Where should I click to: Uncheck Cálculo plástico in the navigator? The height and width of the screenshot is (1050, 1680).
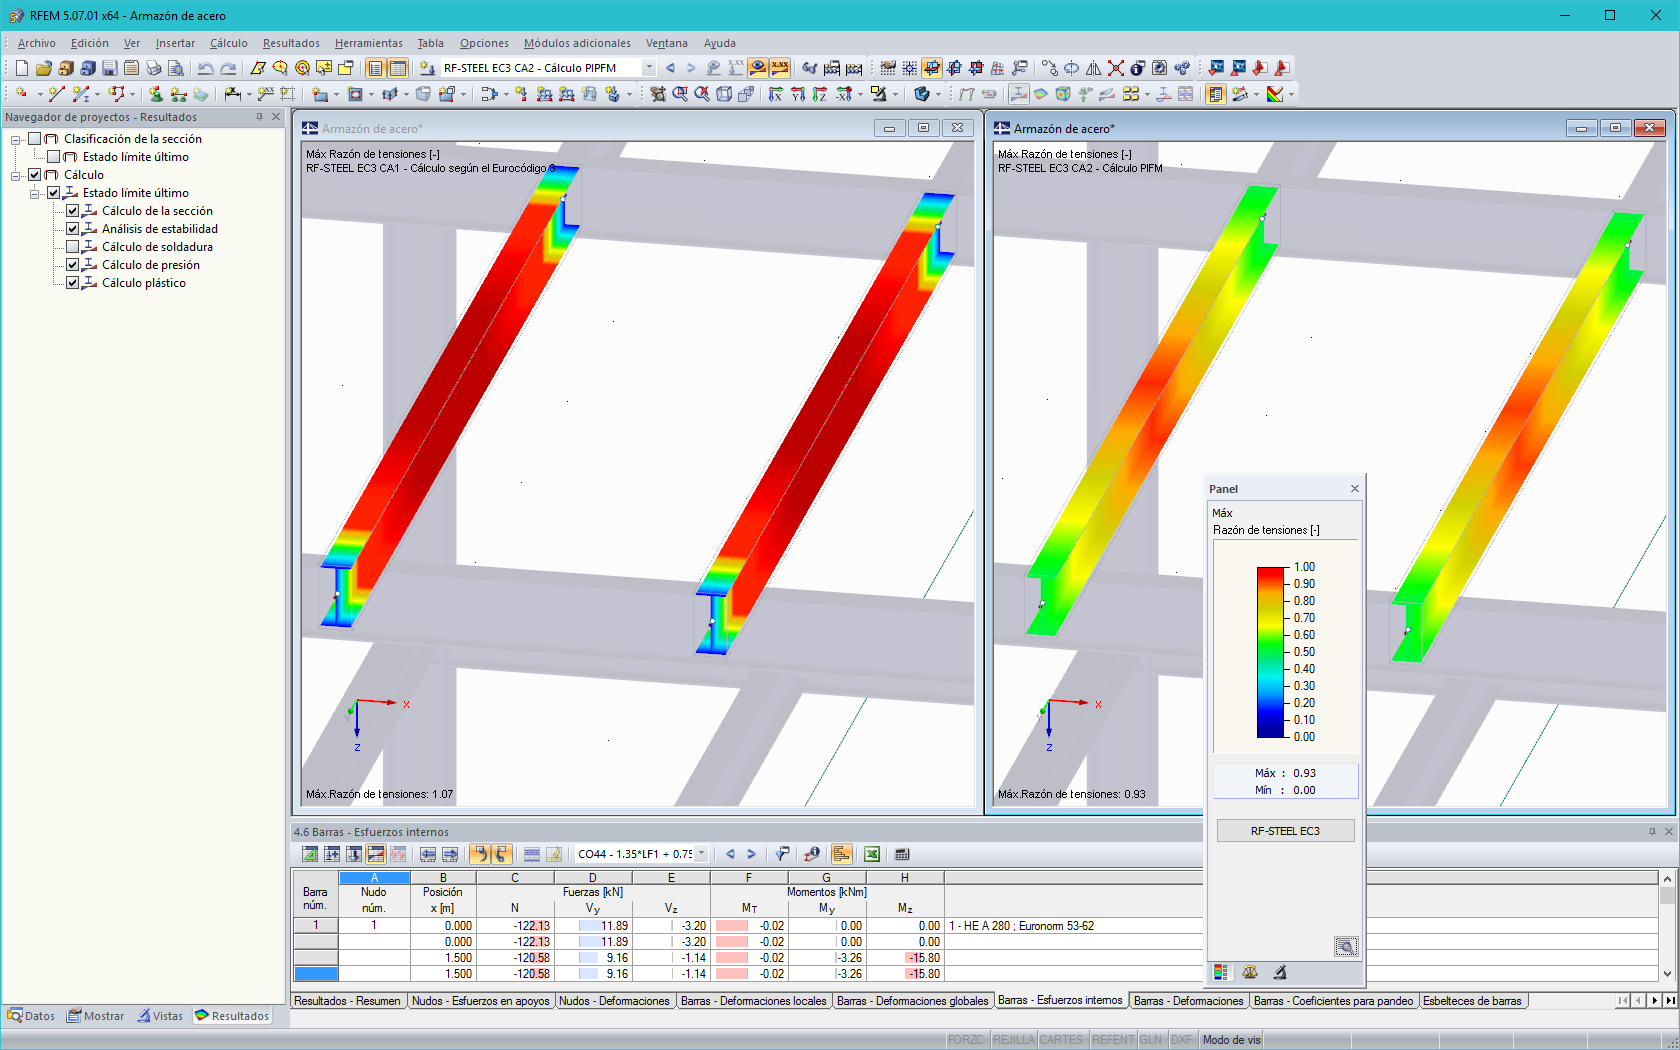(72, 282)
